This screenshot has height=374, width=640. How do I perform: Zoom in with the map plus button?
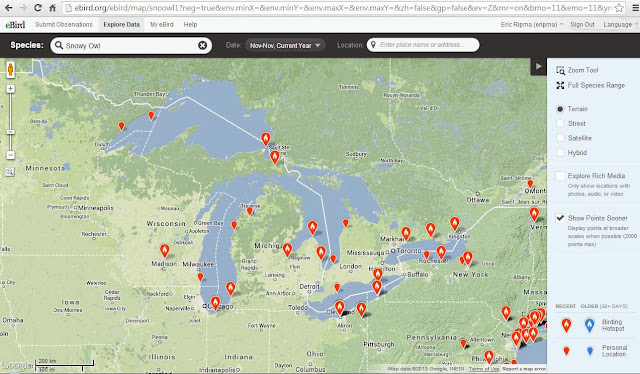coord(11,89)
